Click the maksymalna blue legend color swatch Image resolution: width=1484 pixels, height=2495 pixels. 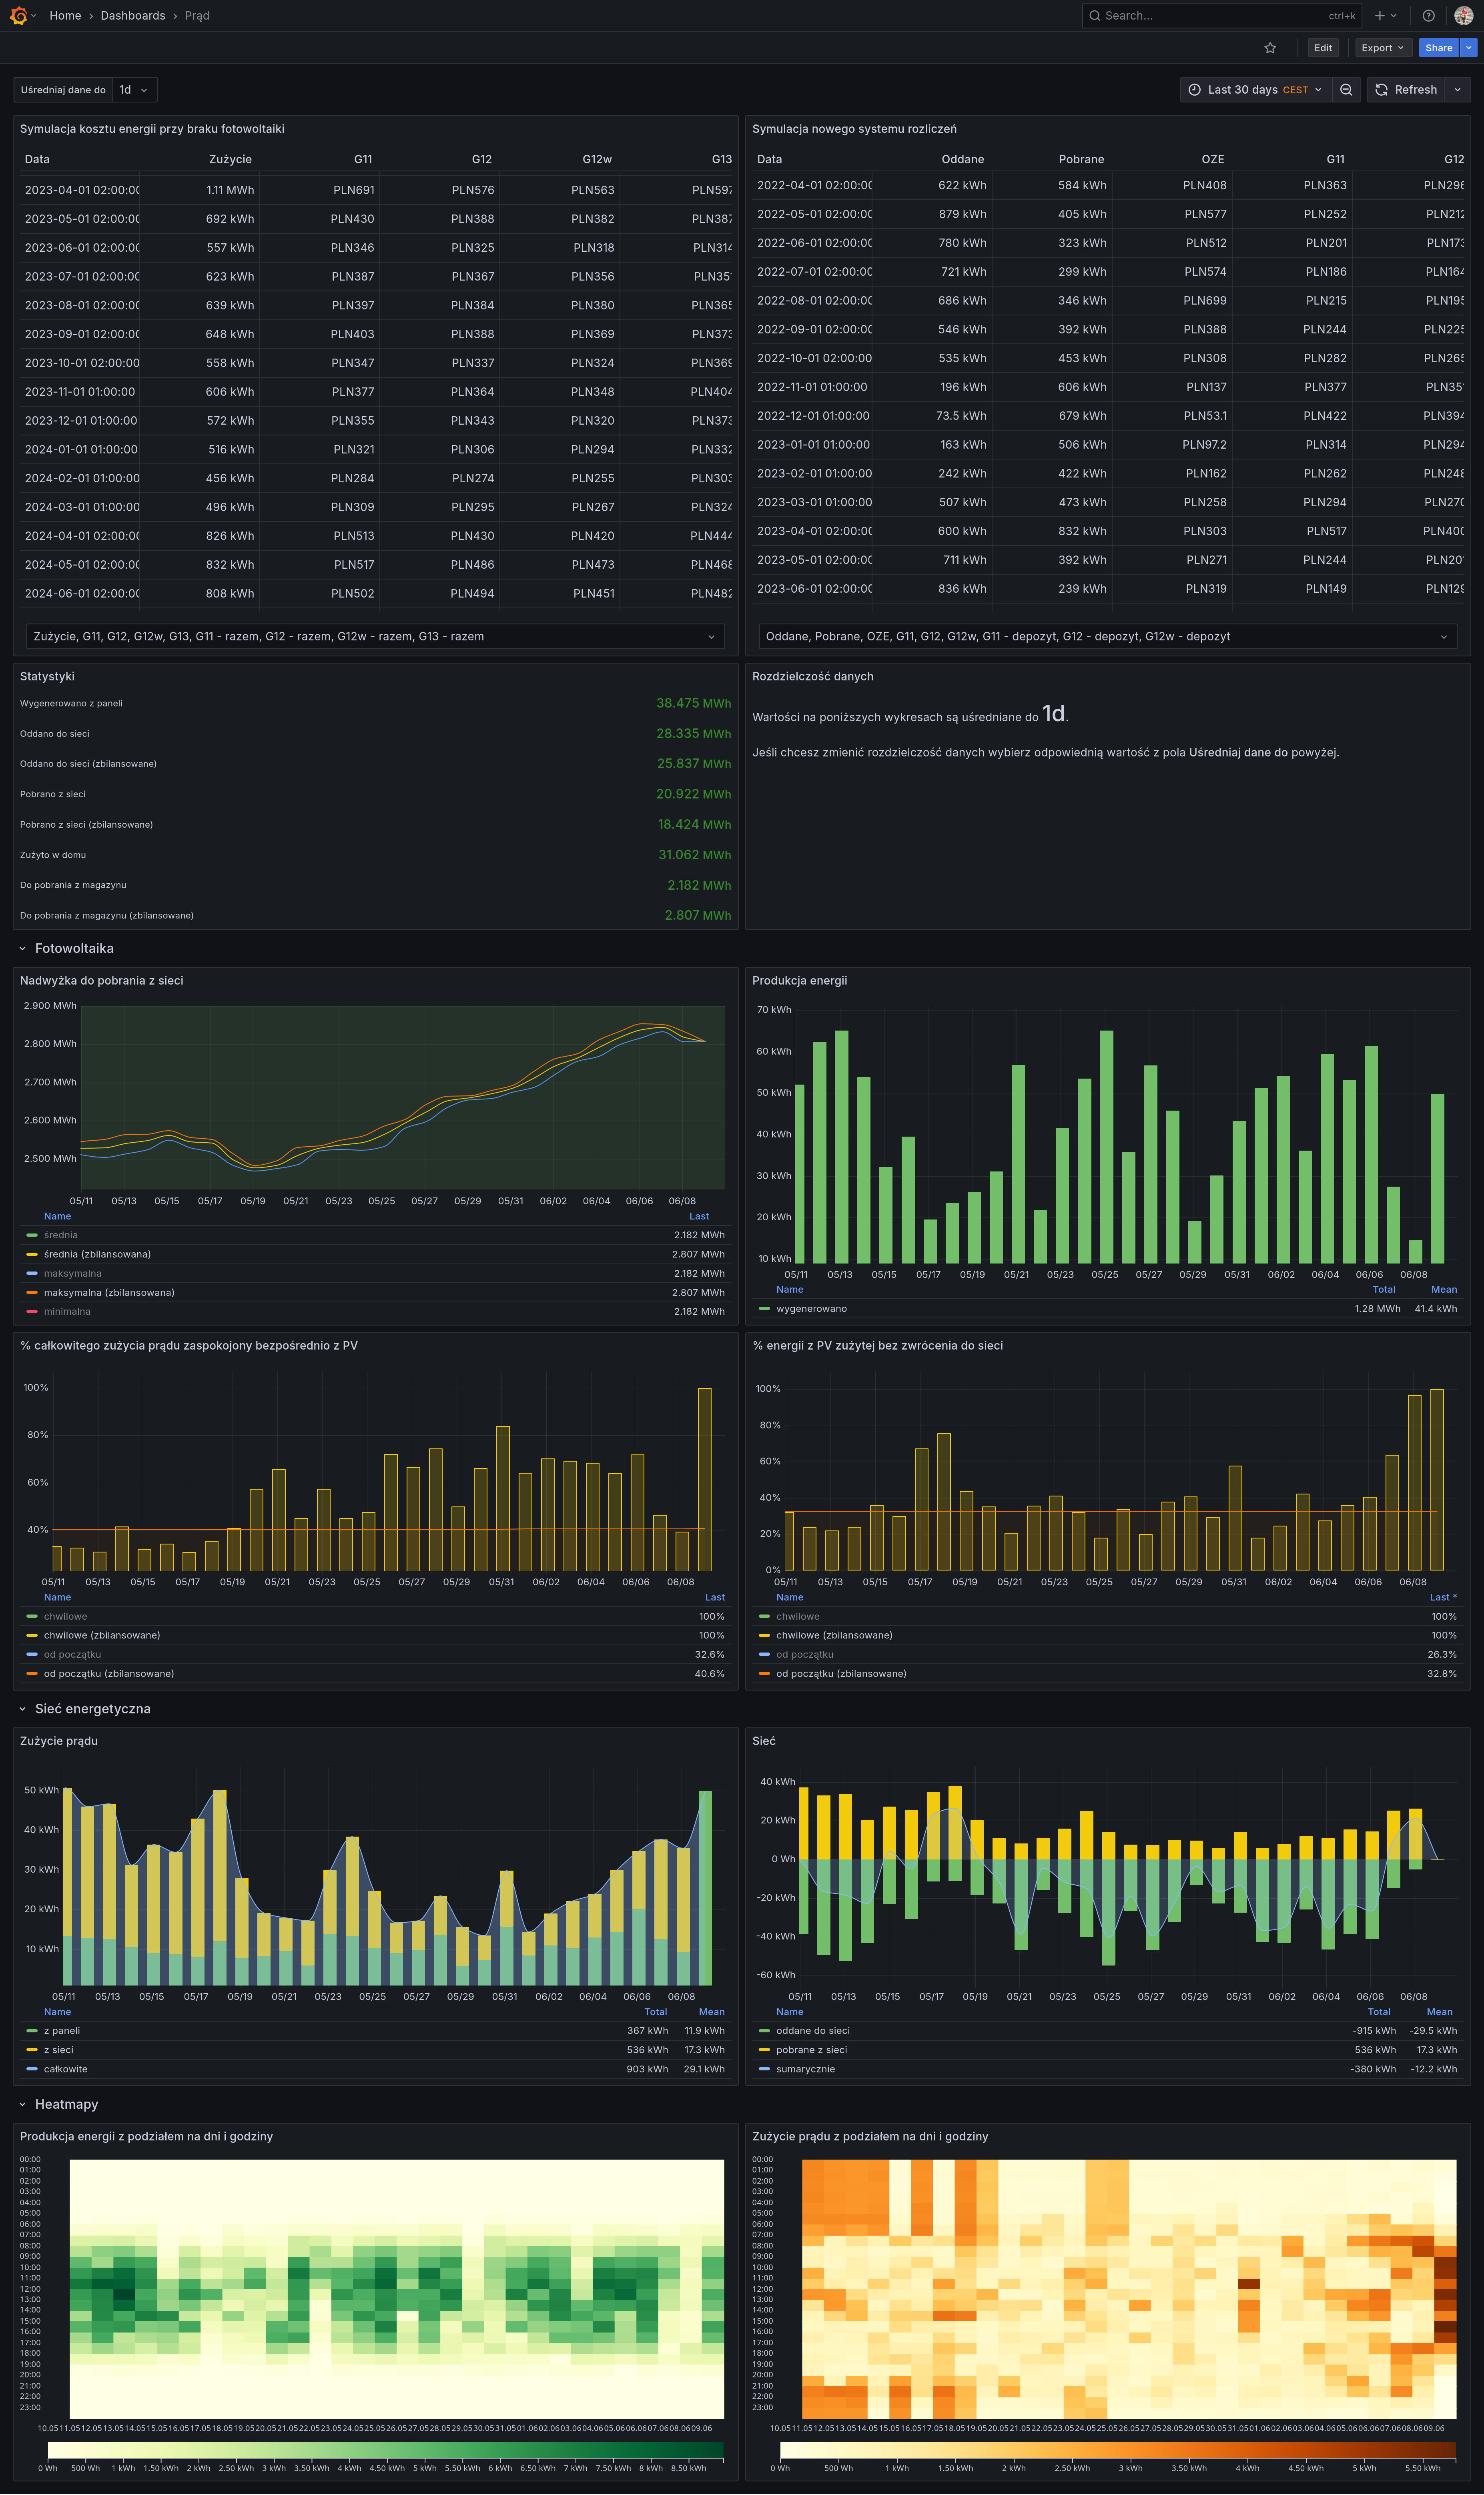[x=32, y=1273]
